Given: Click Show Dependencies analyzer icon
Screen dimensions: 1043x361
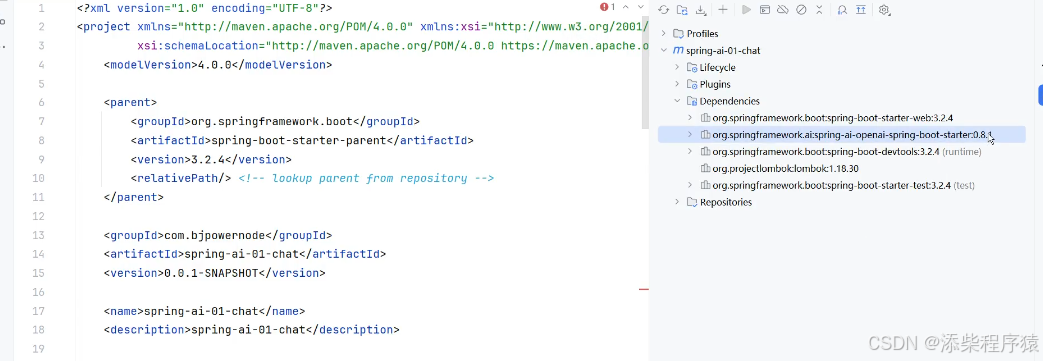Looking at the screenshot, I should tap(842, 9).
